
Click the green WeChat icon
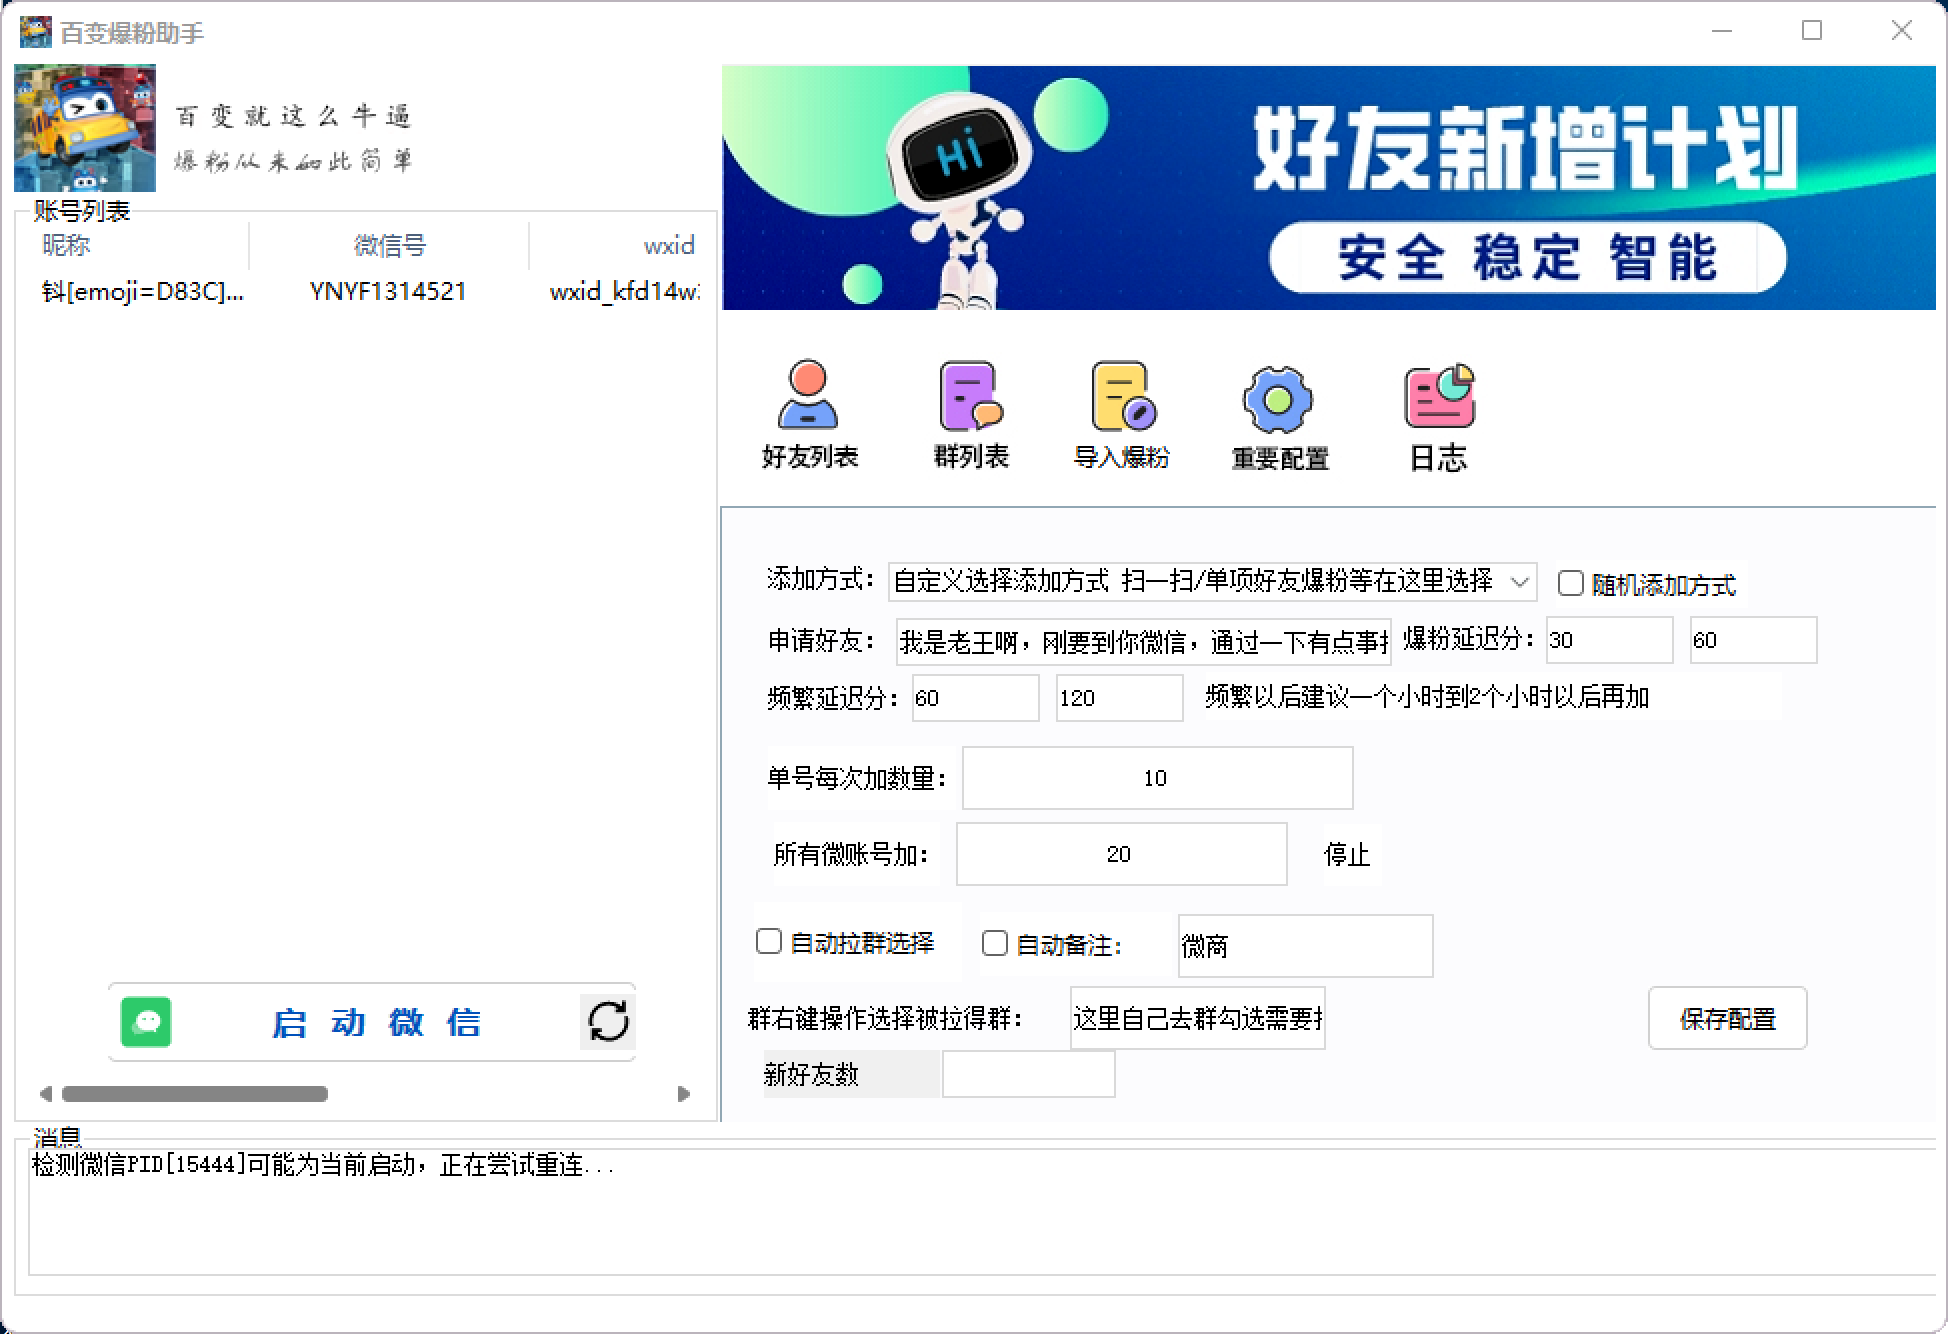[x=146, y=1022]
